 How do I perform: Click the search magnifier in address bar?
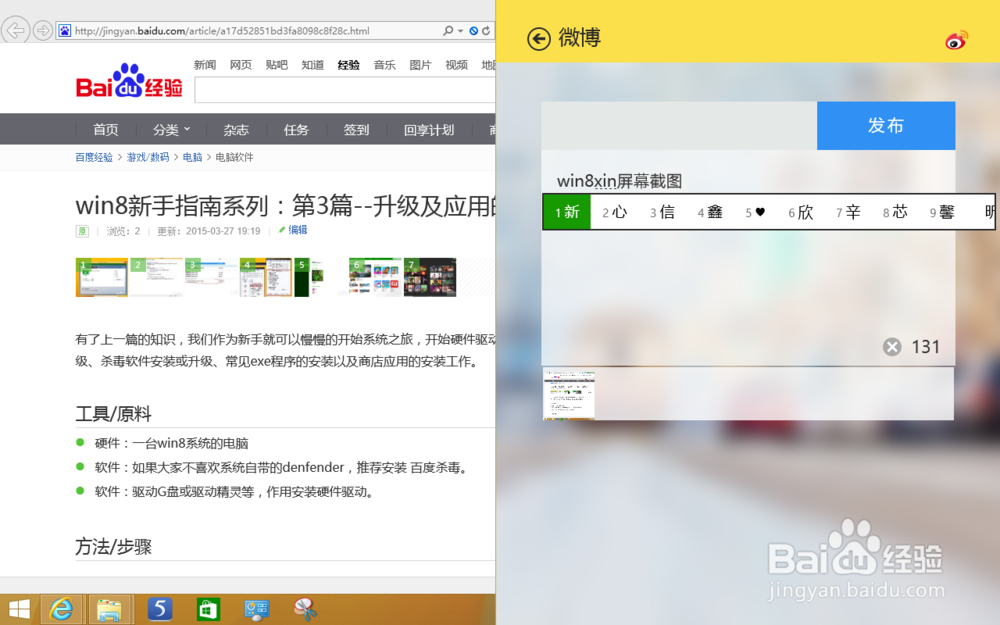tap(448, 30)
